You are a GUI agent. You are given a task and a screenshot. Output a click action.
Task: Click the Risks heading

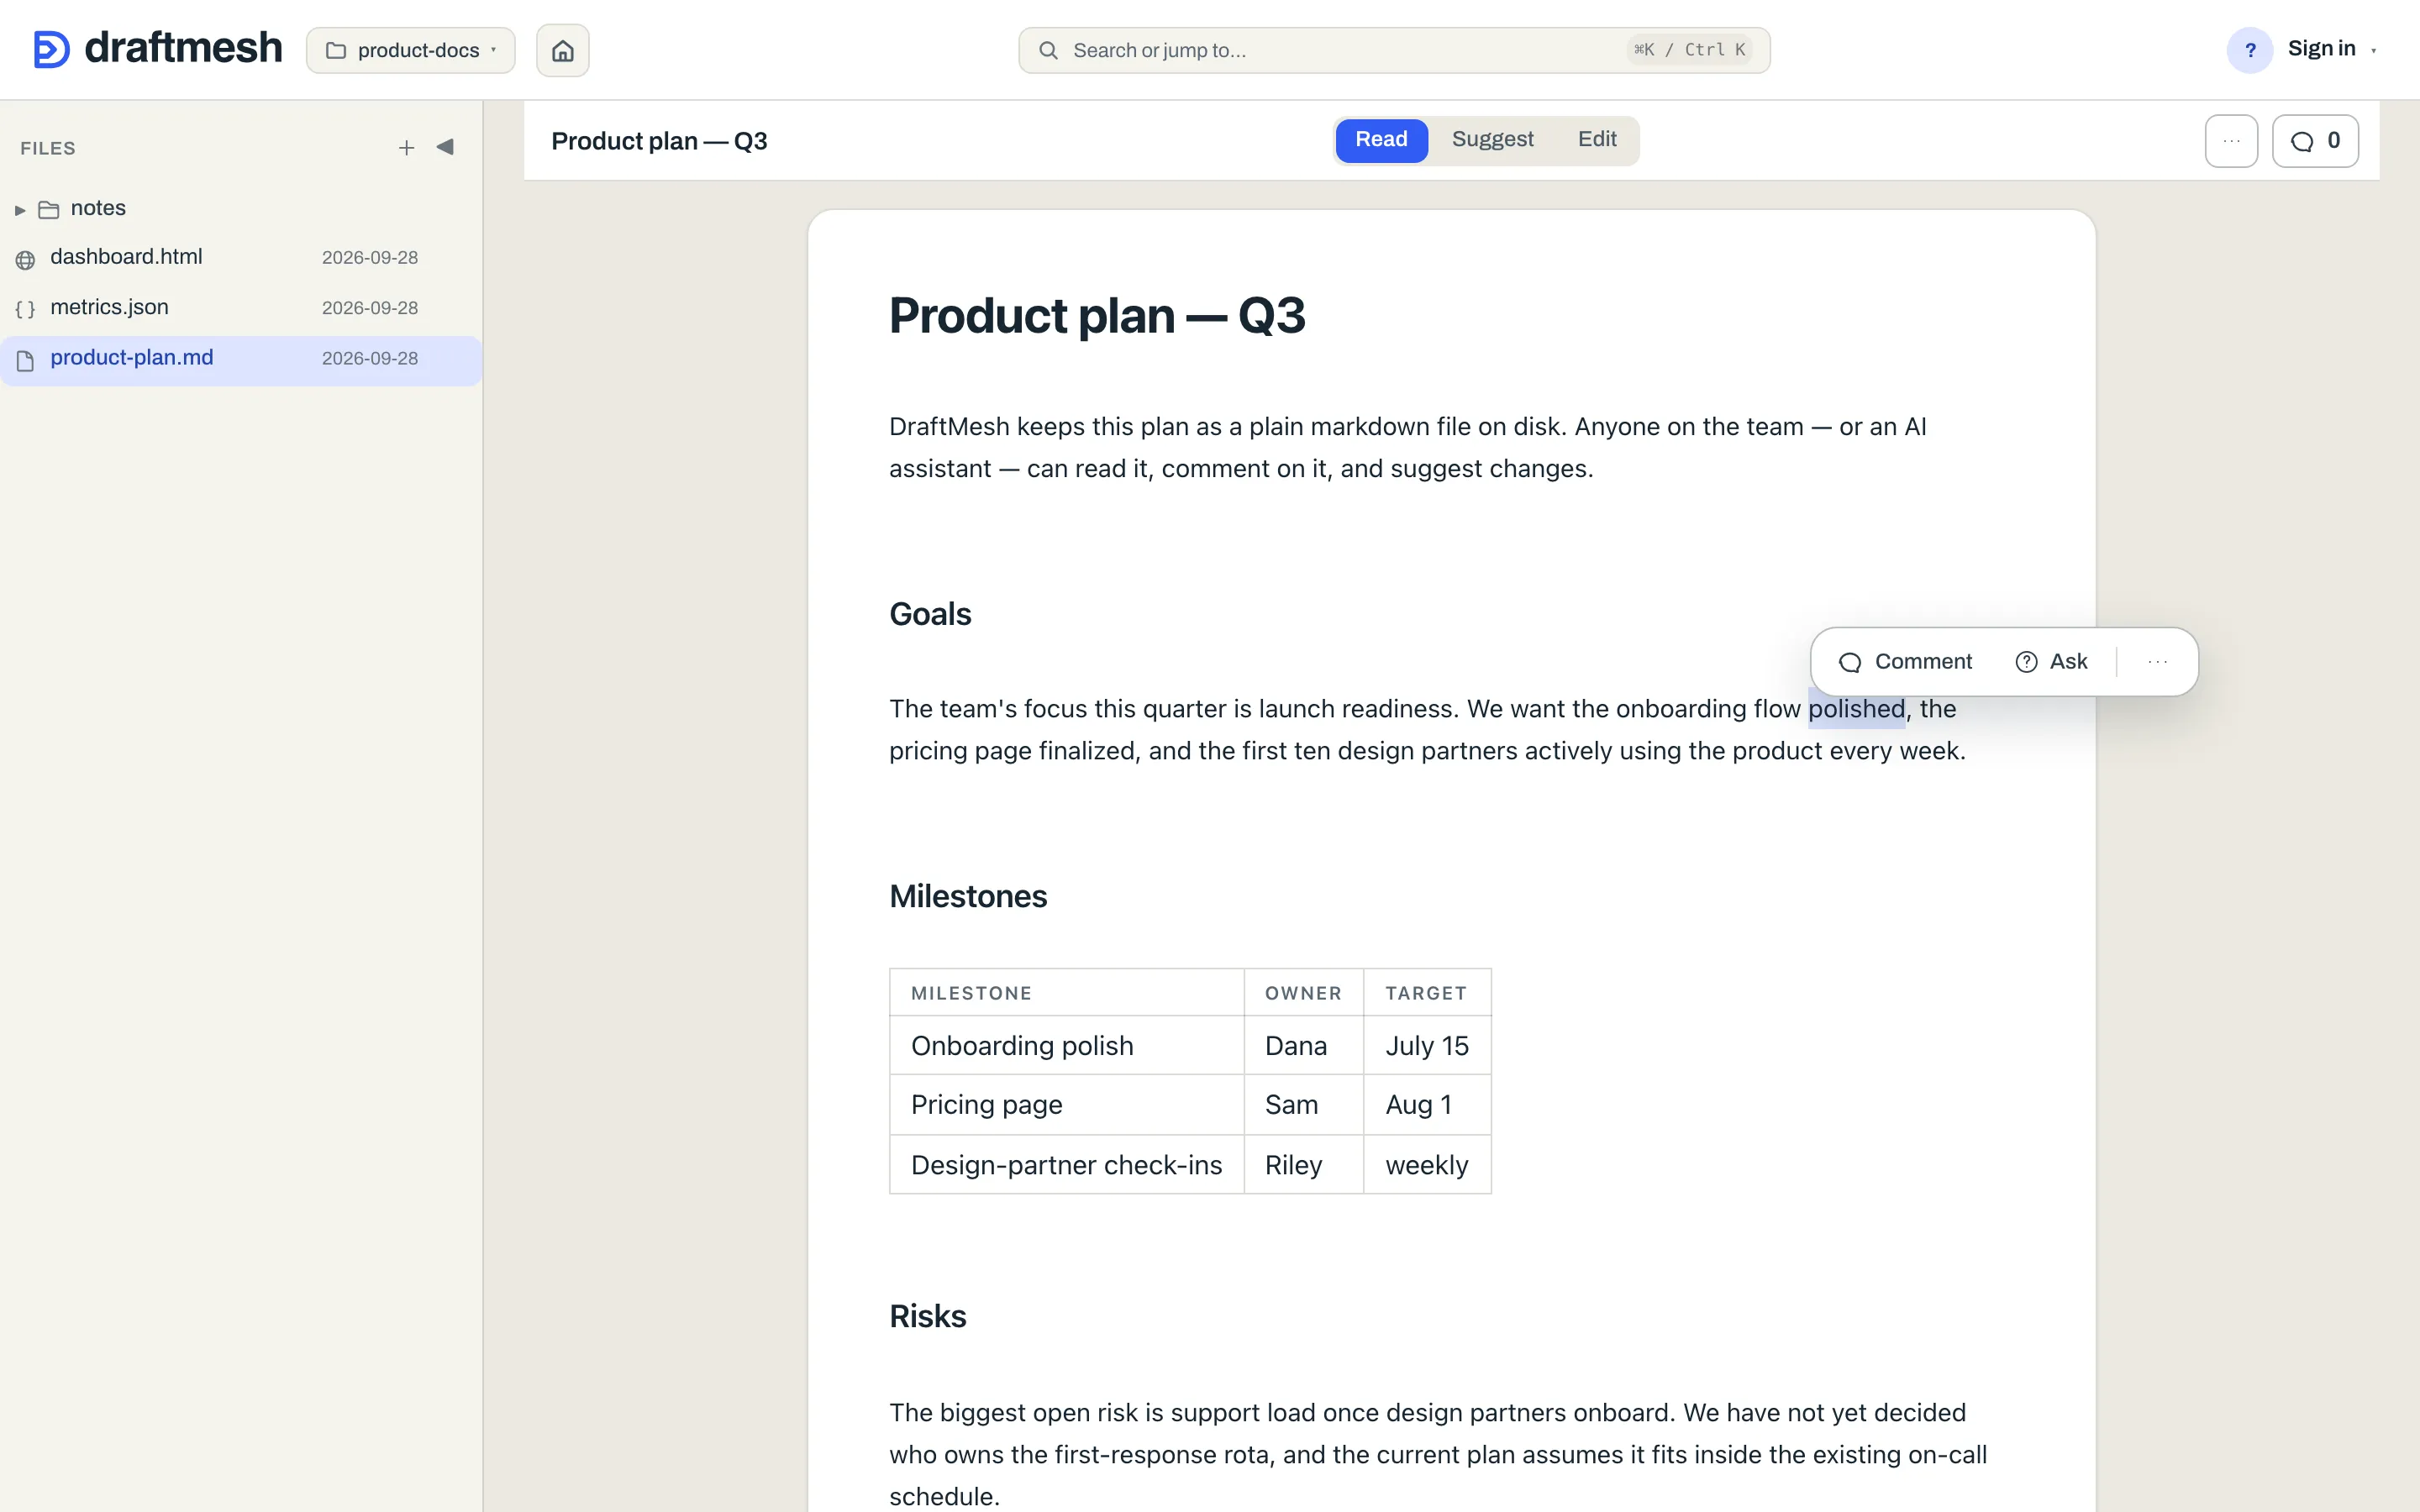click(x=927, y=1316)
